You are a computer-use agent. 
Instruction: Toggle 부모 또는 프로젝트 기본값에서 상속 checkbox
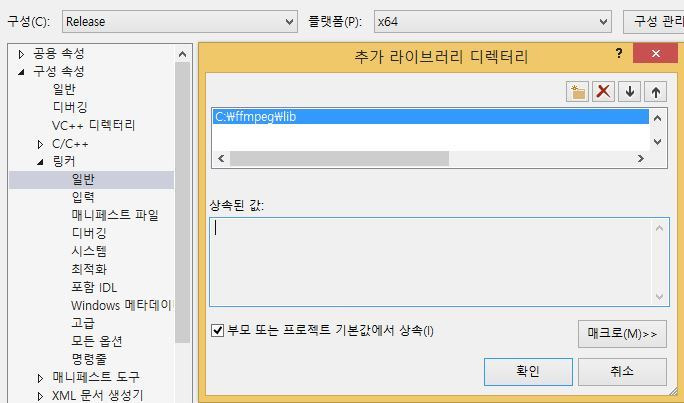click(x=217, y=330)
